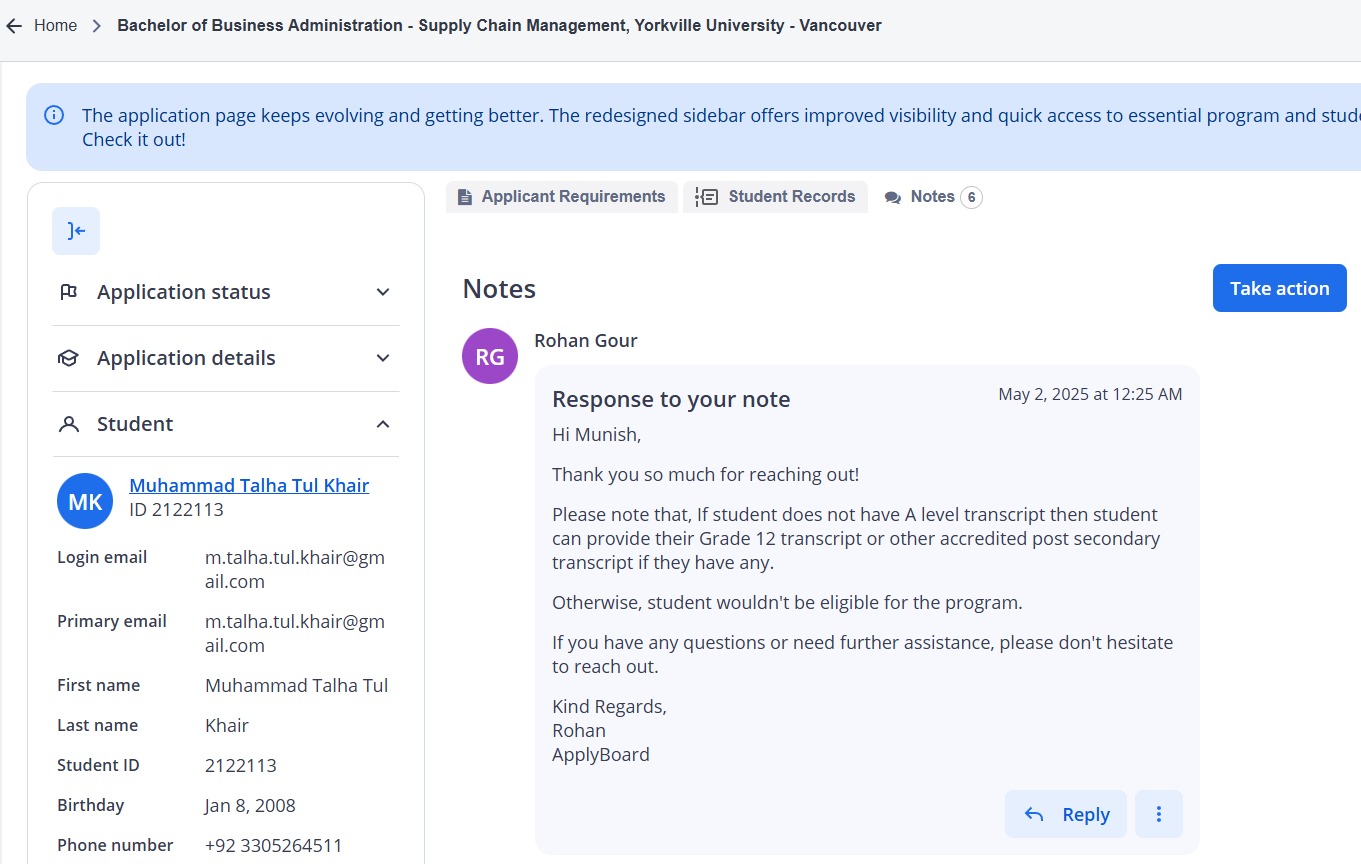Collapse the Student section chevron
Image resolution: width=1361 pixels, height=864 pixels.
[382, 424]
